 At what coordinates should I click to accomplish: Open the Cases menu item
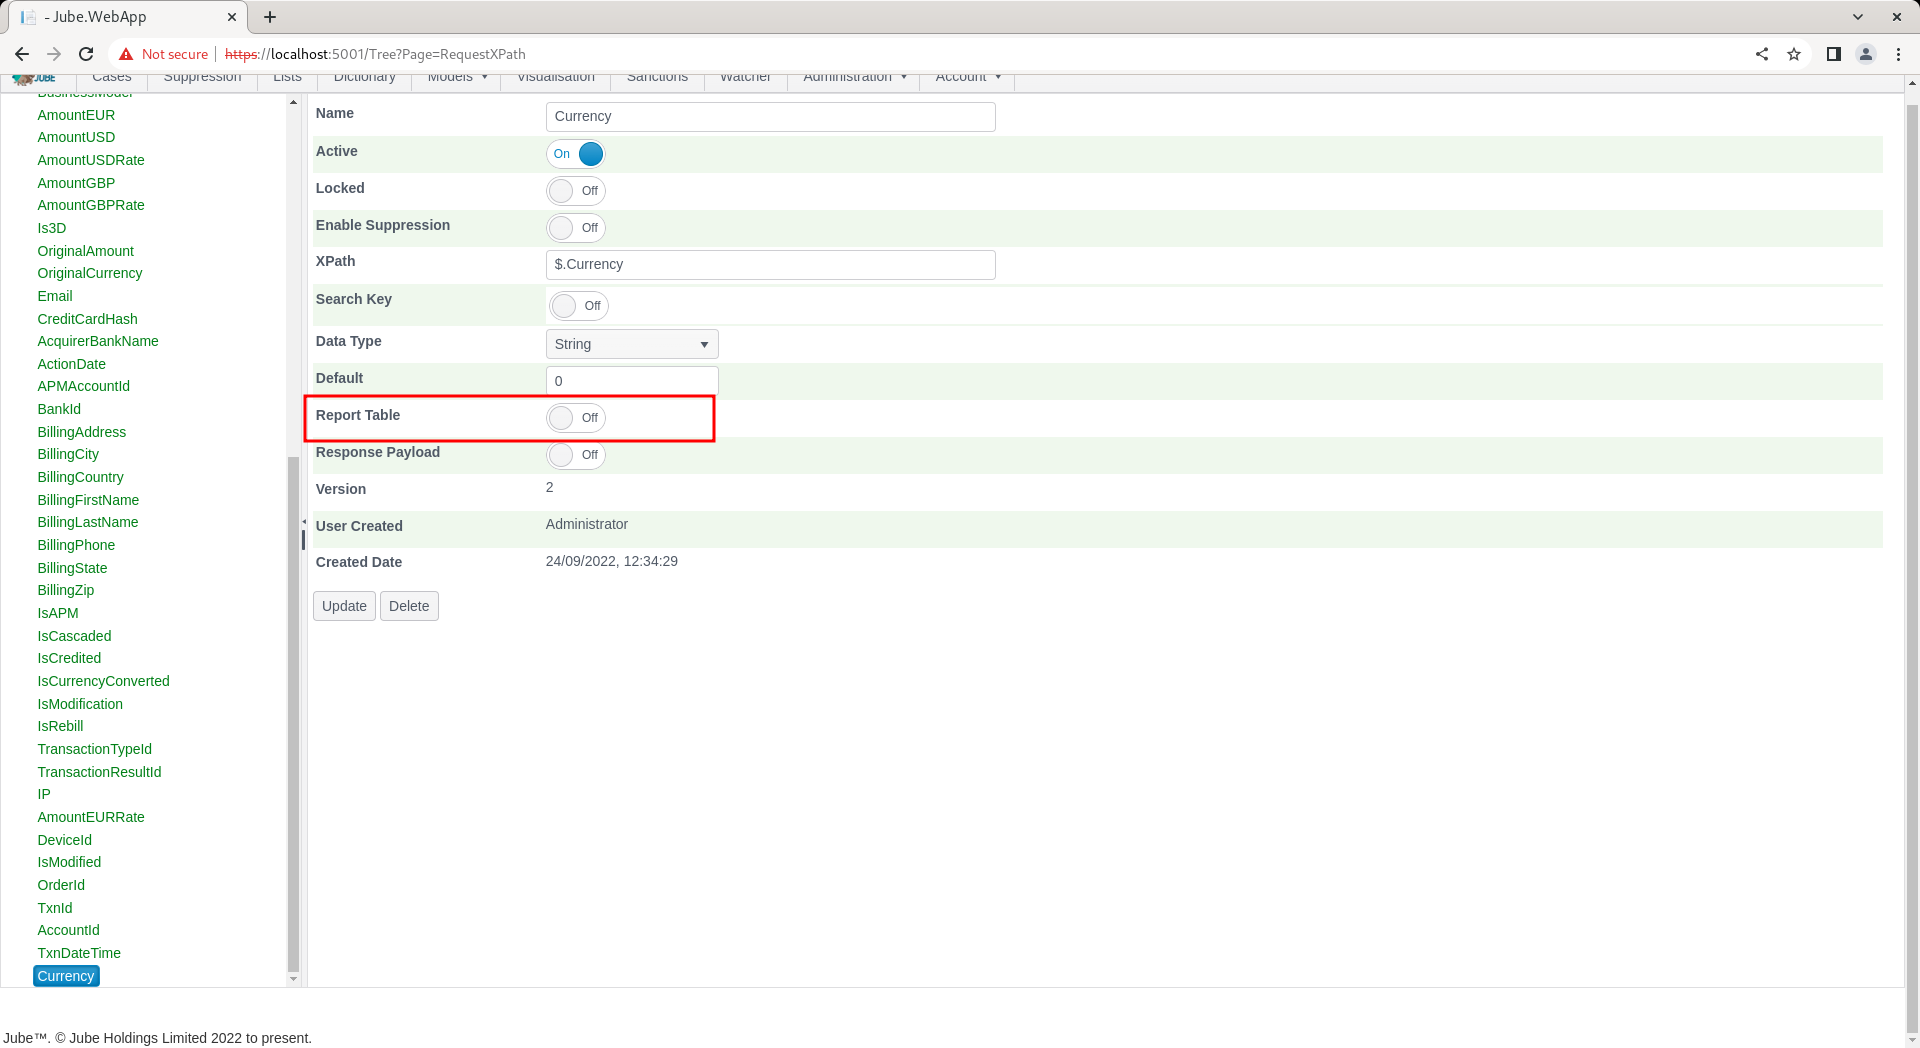pyautogui.click(x=112, y=78)
